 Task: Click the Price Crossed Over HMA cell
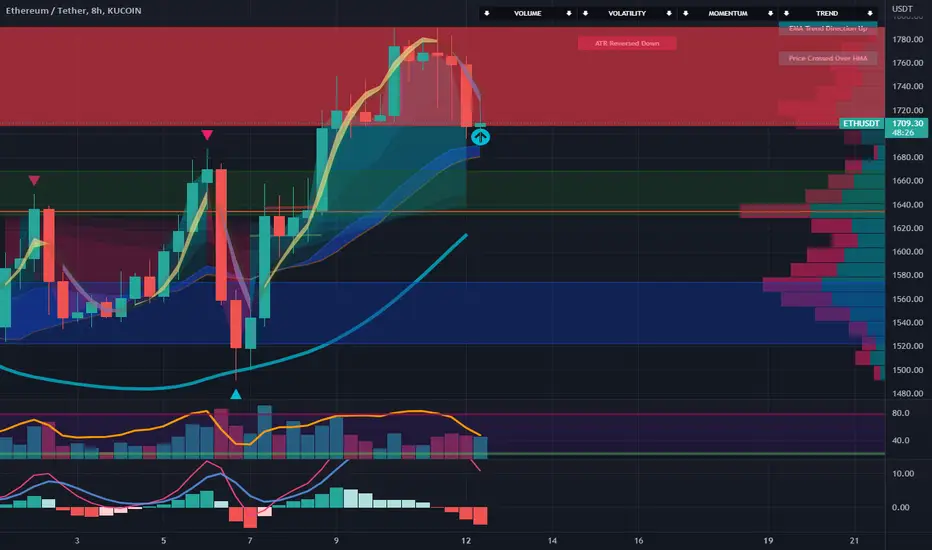[x=827, y=58]
